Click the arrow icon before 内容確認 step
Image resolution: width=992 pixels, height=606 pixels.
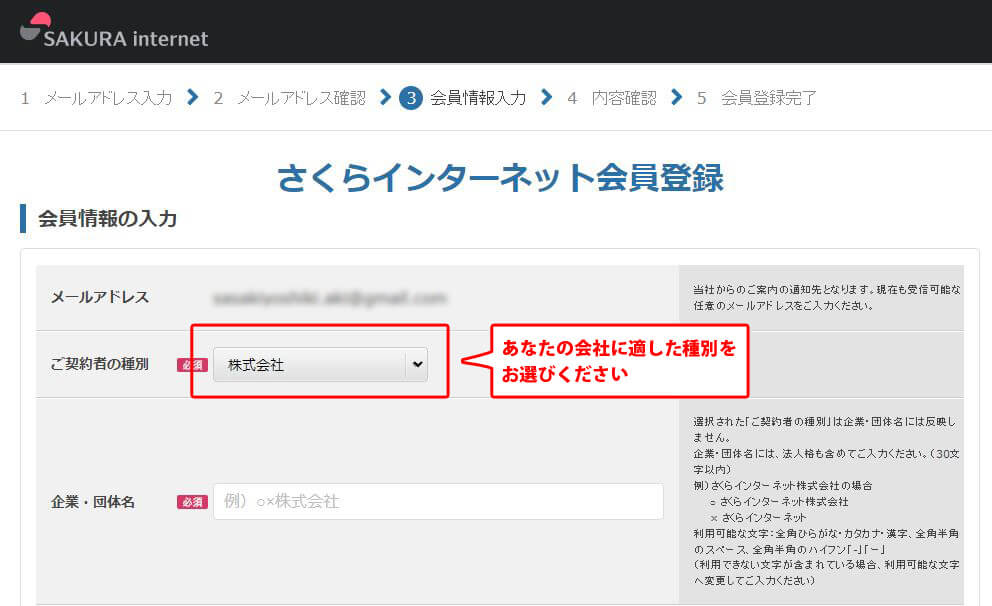point(545,98)
